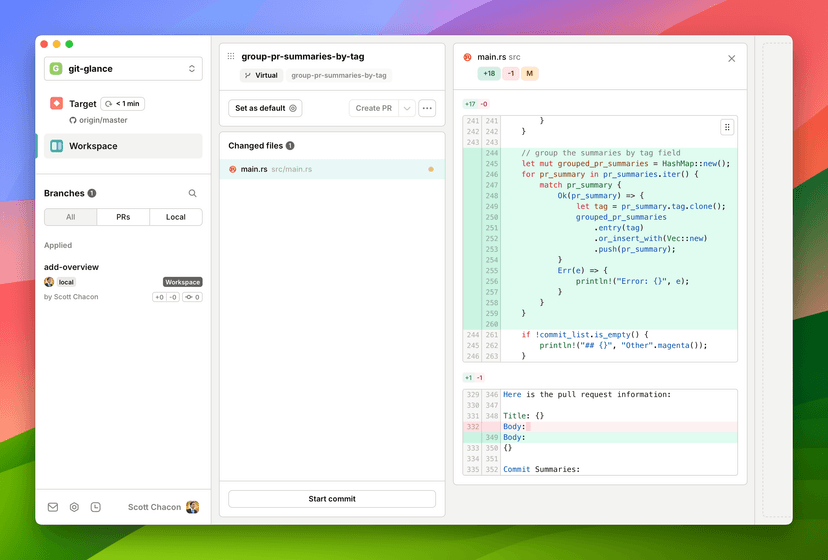Switch branch filter to PRs

[123, 217]
